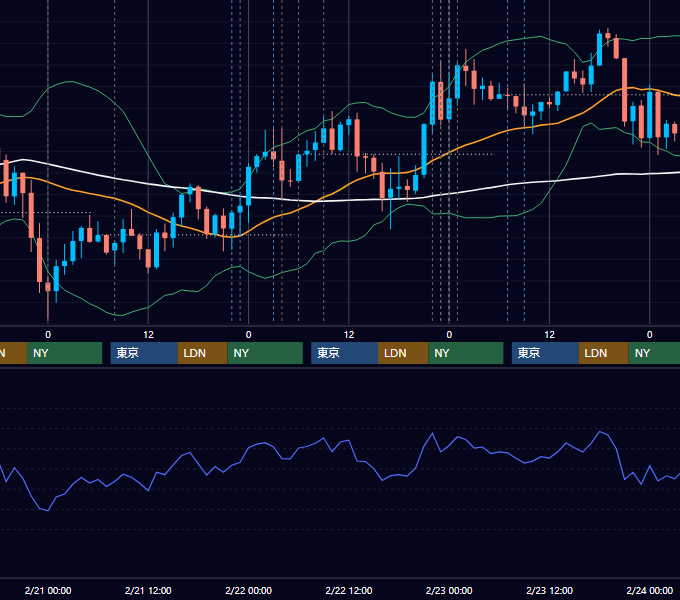Screen dimensions: 680x600
Task: Click hour label 12 above 2/21 12:00
Action: coord(148,335)
